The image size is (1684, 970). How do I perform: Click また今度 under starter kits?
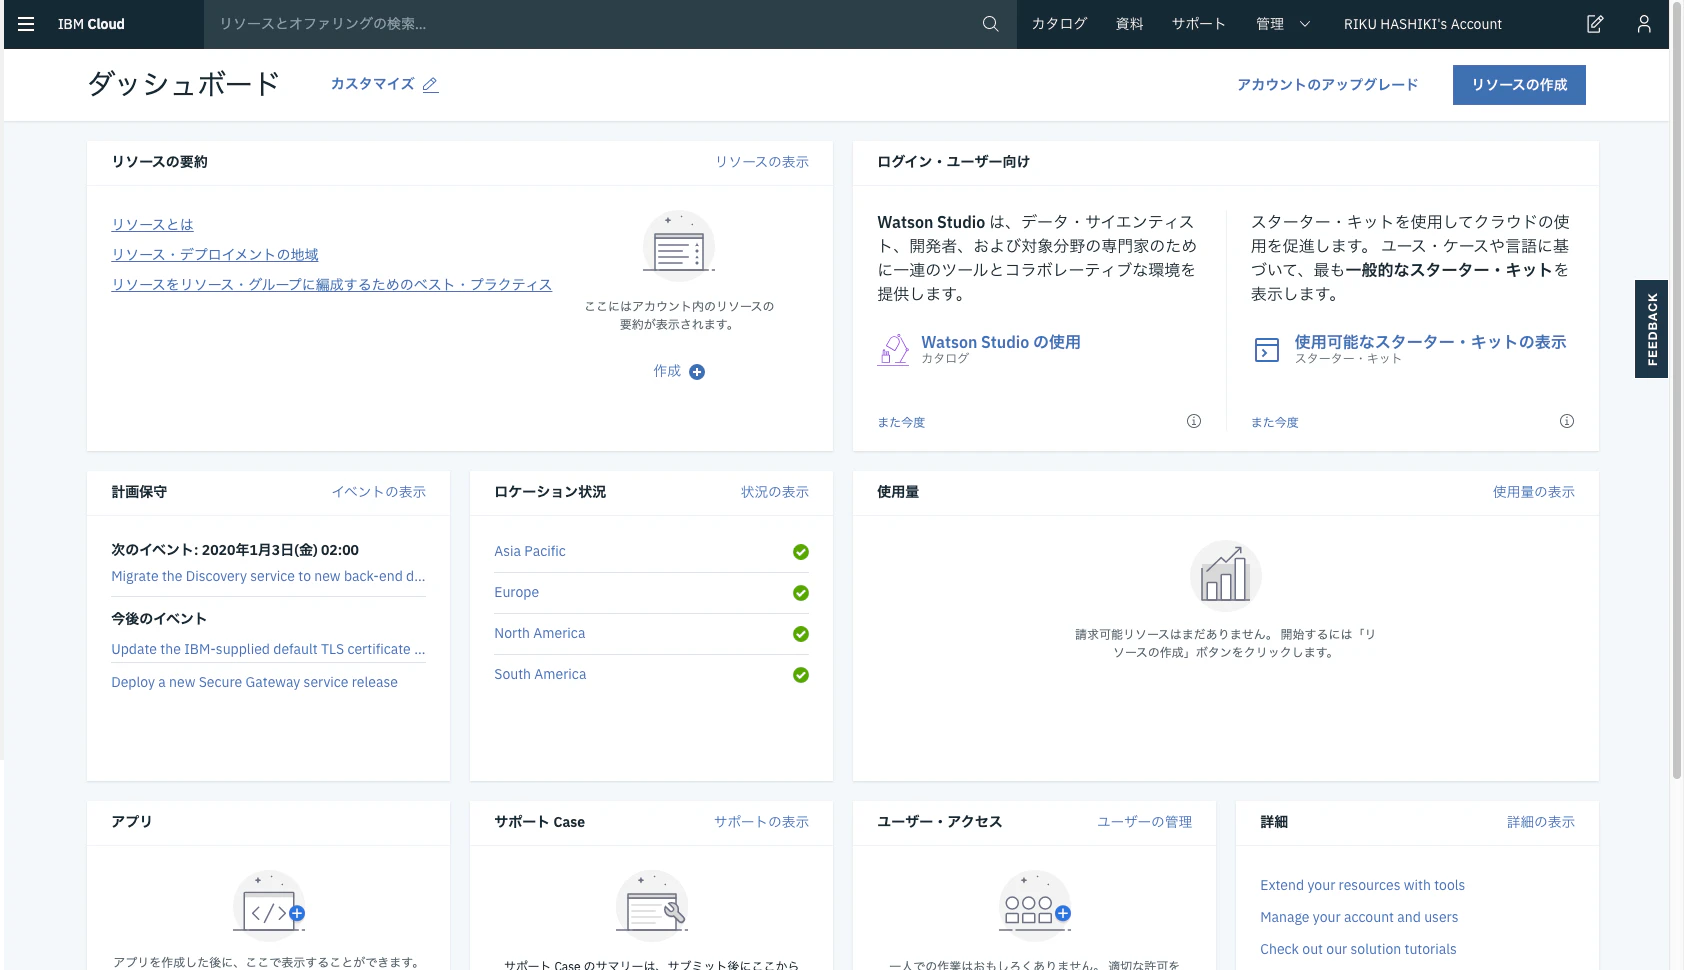[1275, 422]
